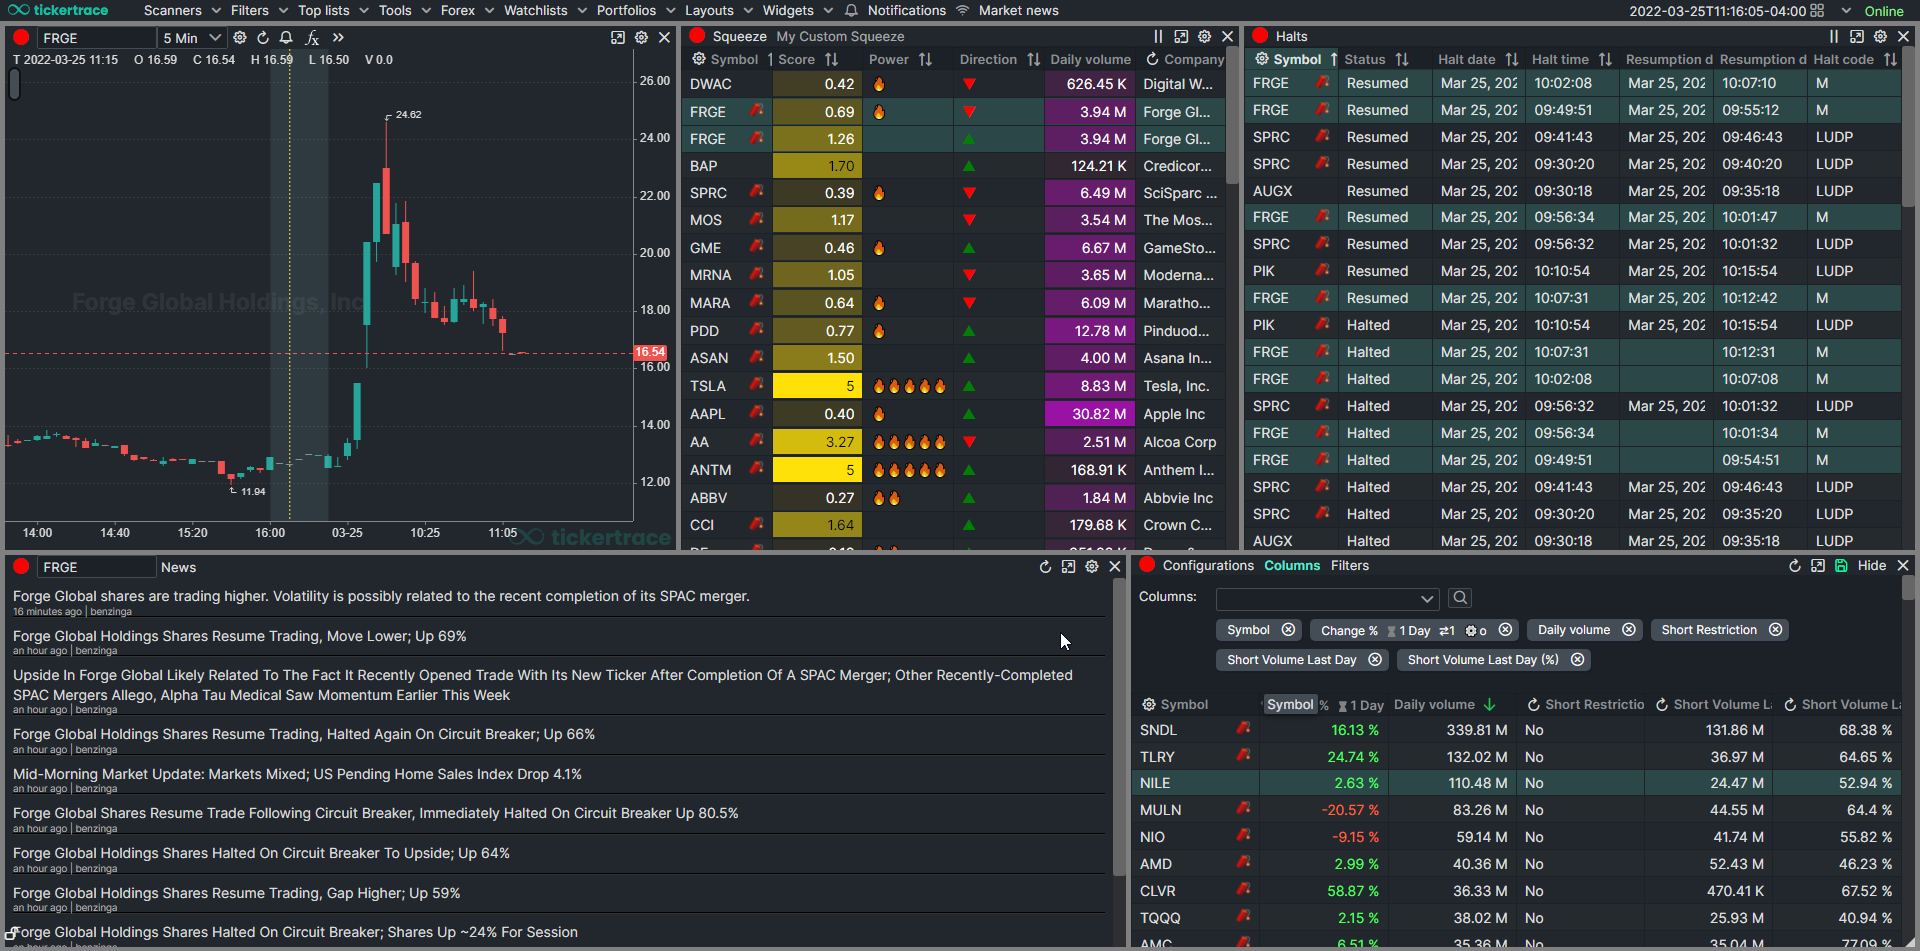Screen dimensions: 1920x951
Task: Toggle the Halts widget red link indicator
Action: [x=1260, y=36]
